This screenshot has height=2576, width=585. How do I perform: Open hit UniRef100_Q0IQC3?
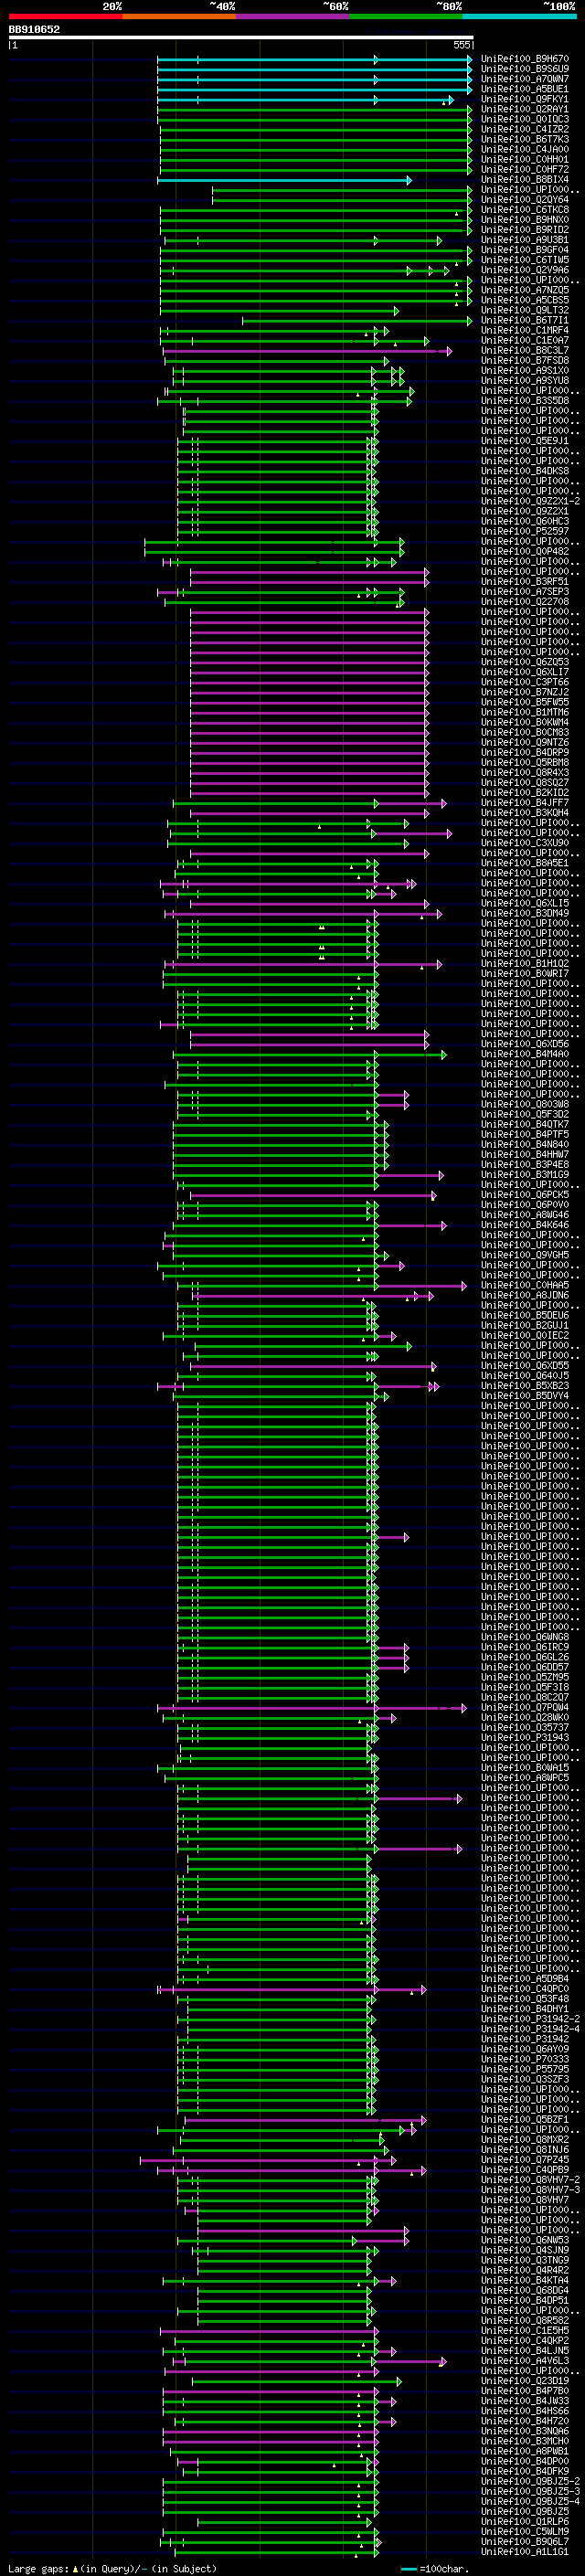point(525,119)
